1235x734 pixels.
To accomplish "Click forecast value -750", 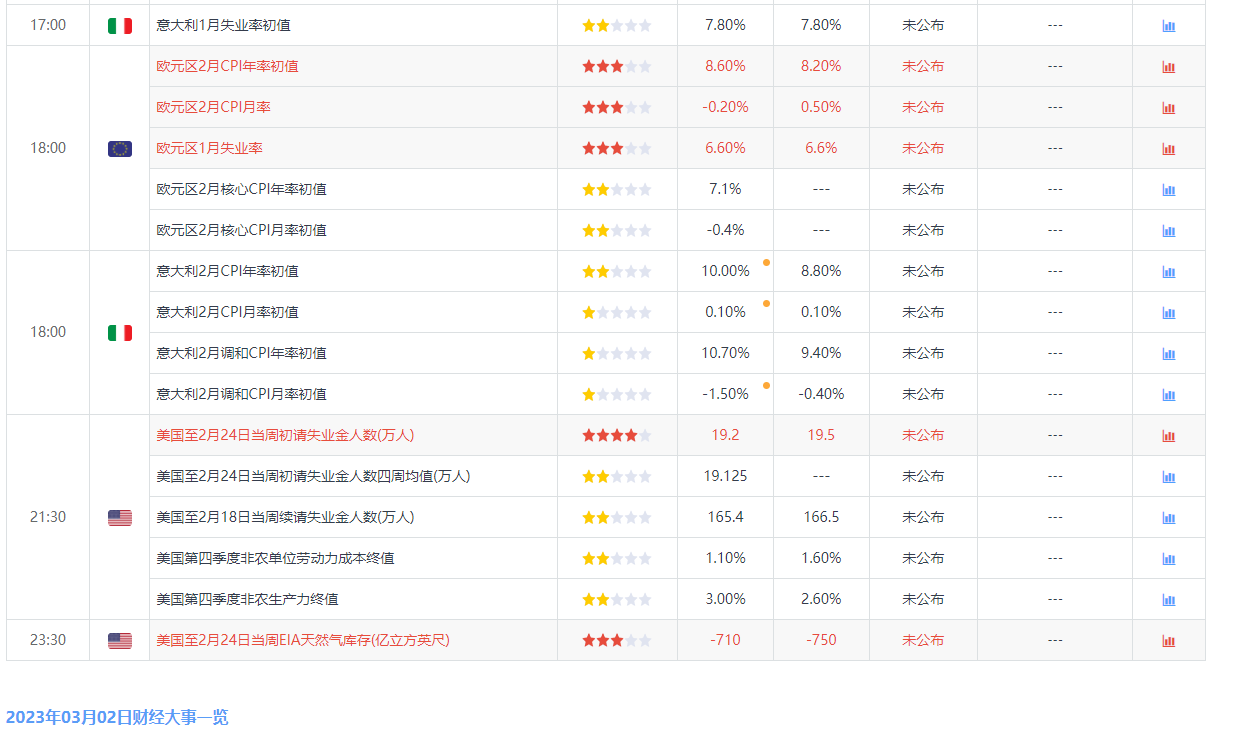I will tap(821, 640).
